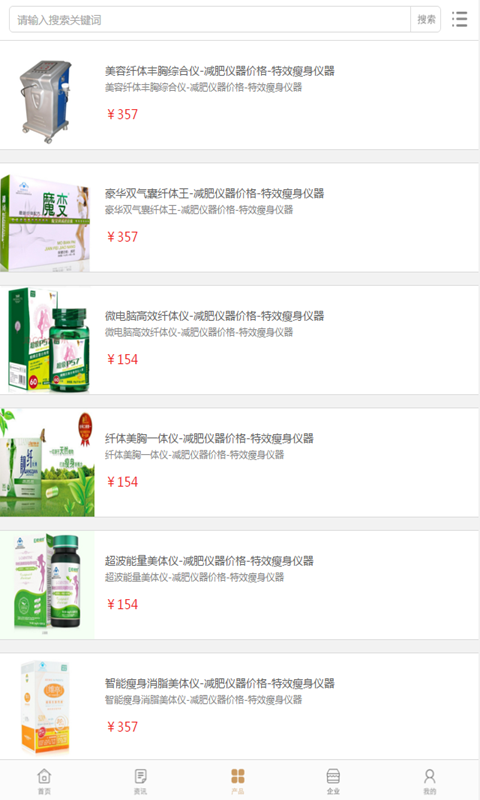Open 美容纤体丰胸综合仪 product title
This screenshot has height=800, width=480.
(x=219, y=71)
